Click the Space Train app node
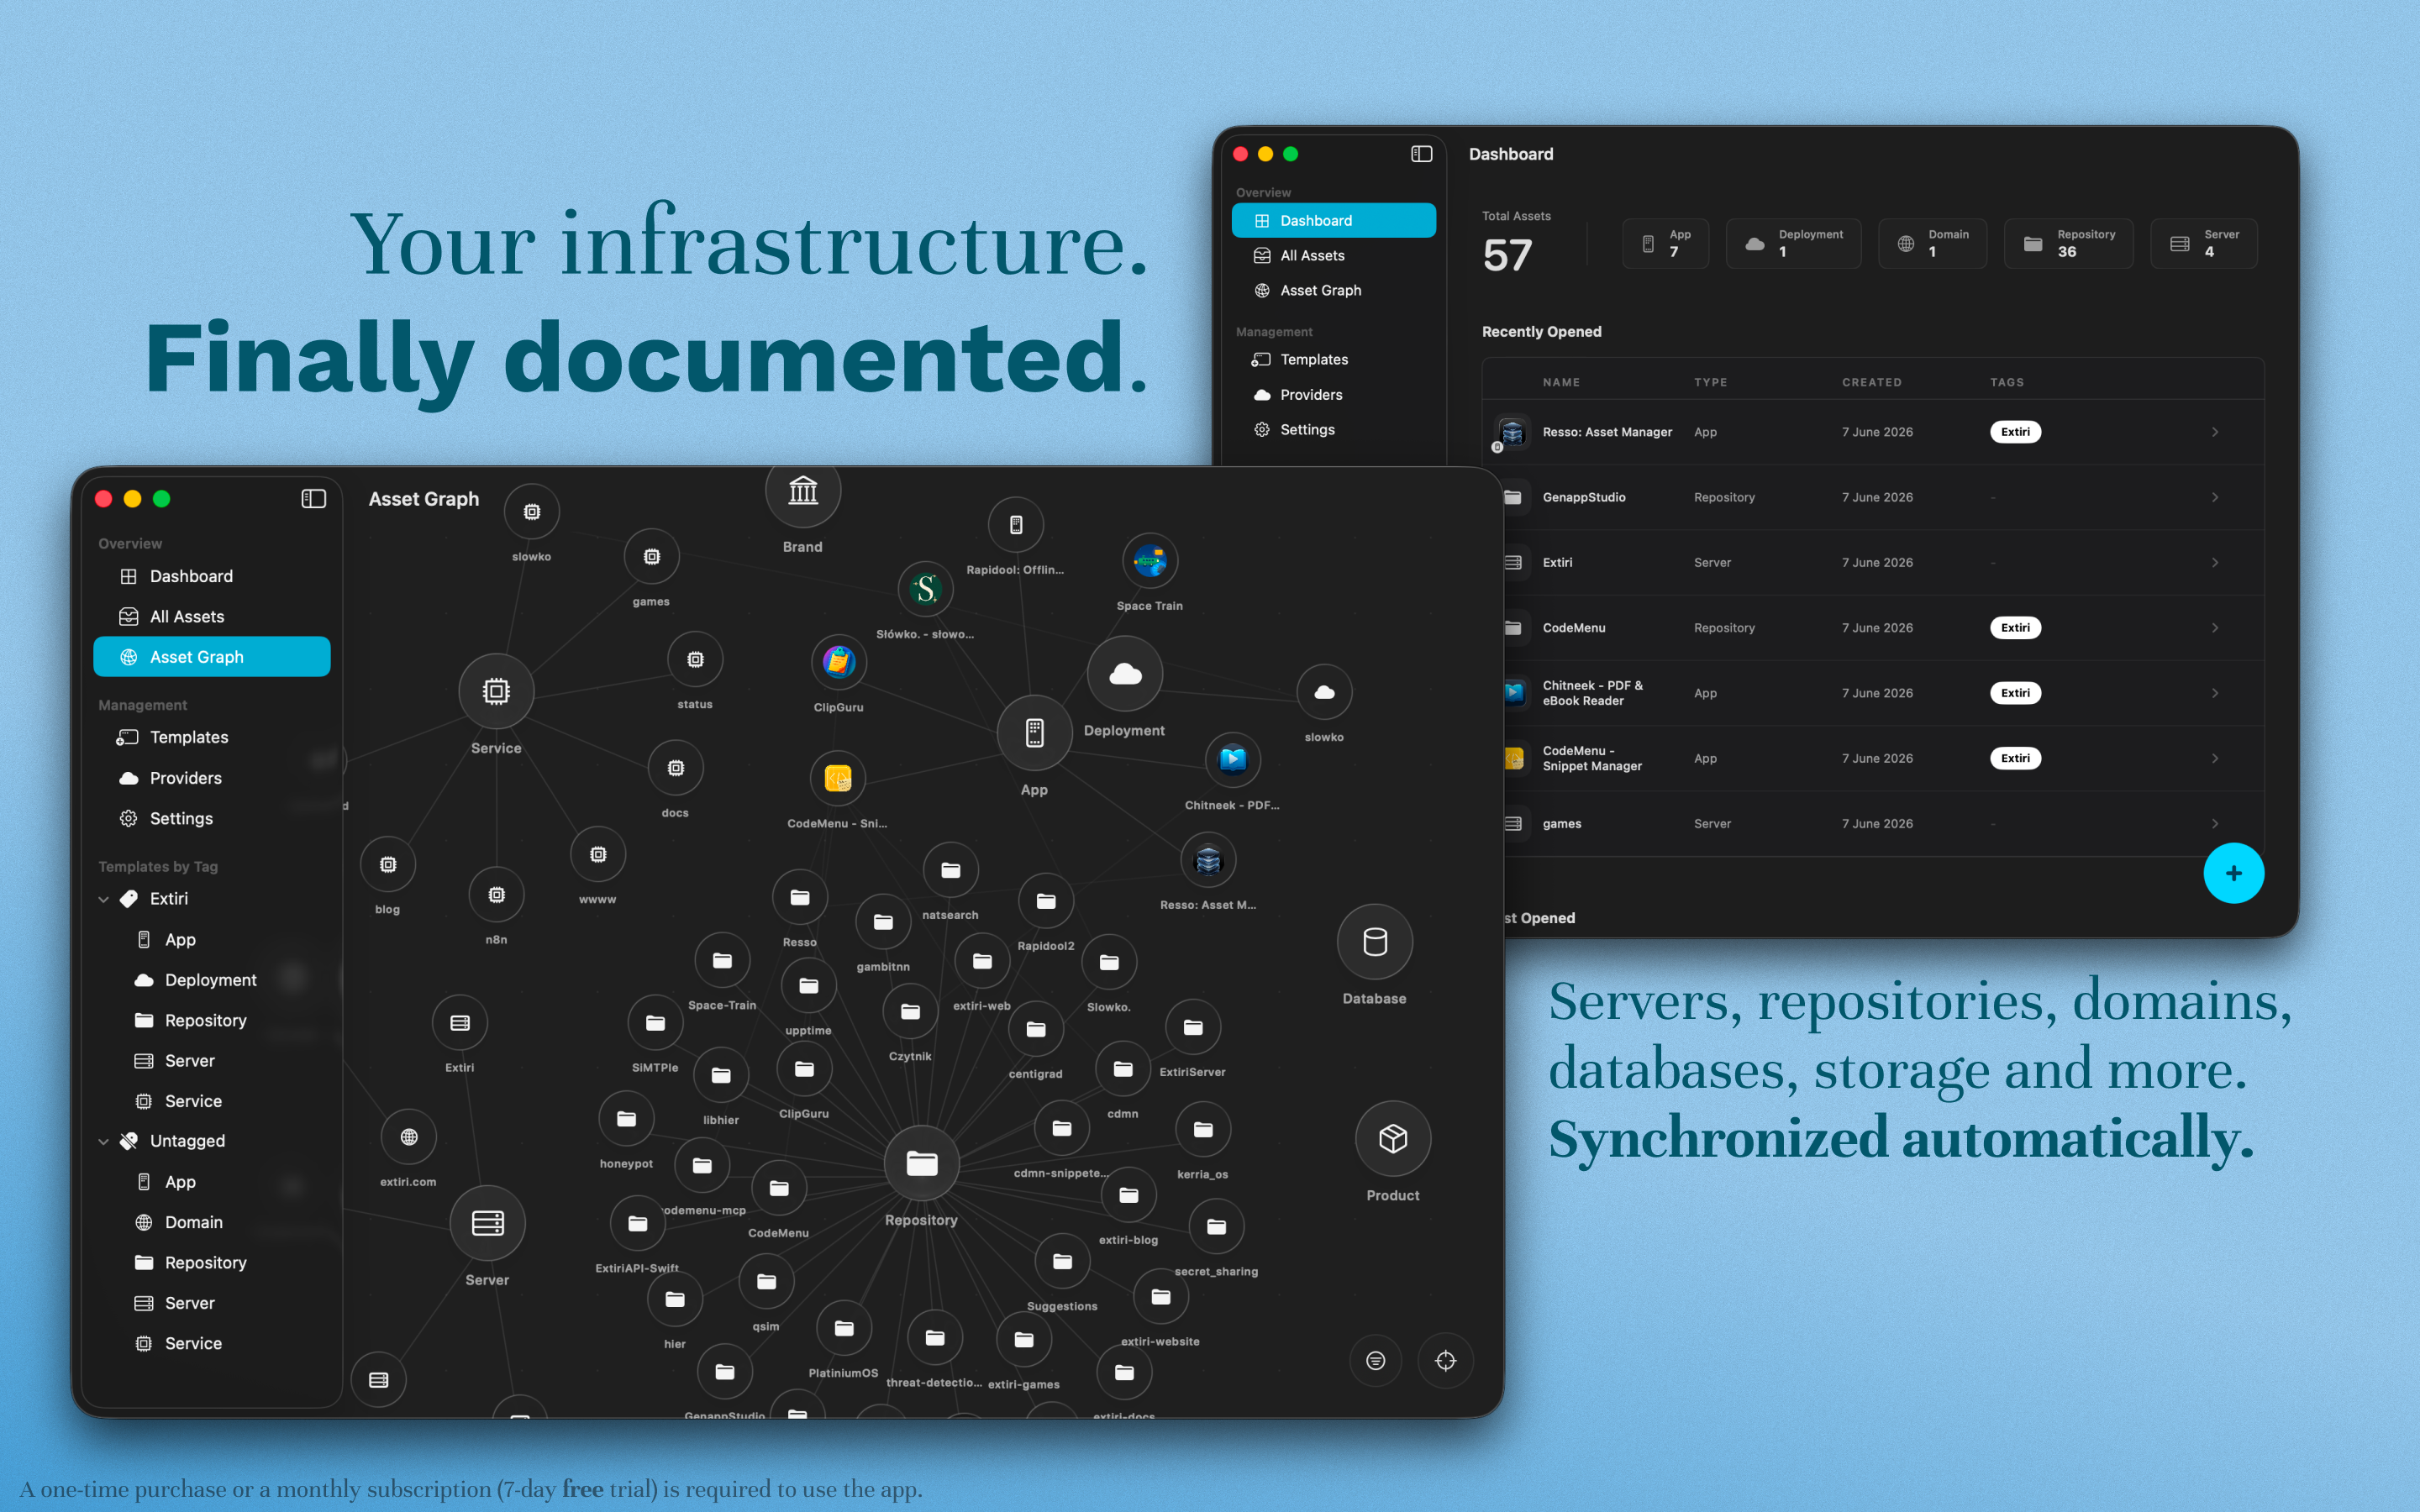Image resolution: width=2420 pixels, height=1512 pixels. point(1150,561)
